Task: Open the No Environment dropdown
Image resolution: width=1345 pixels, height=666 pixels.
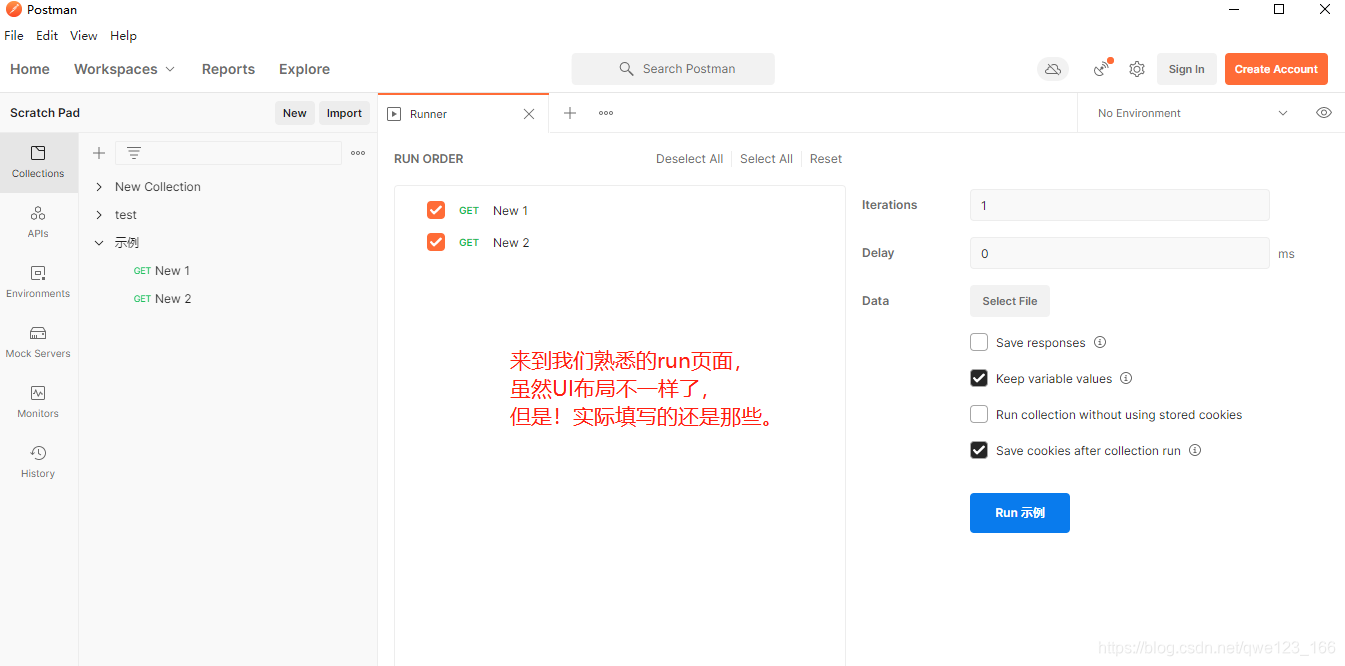Action: tap(1192, 113)
